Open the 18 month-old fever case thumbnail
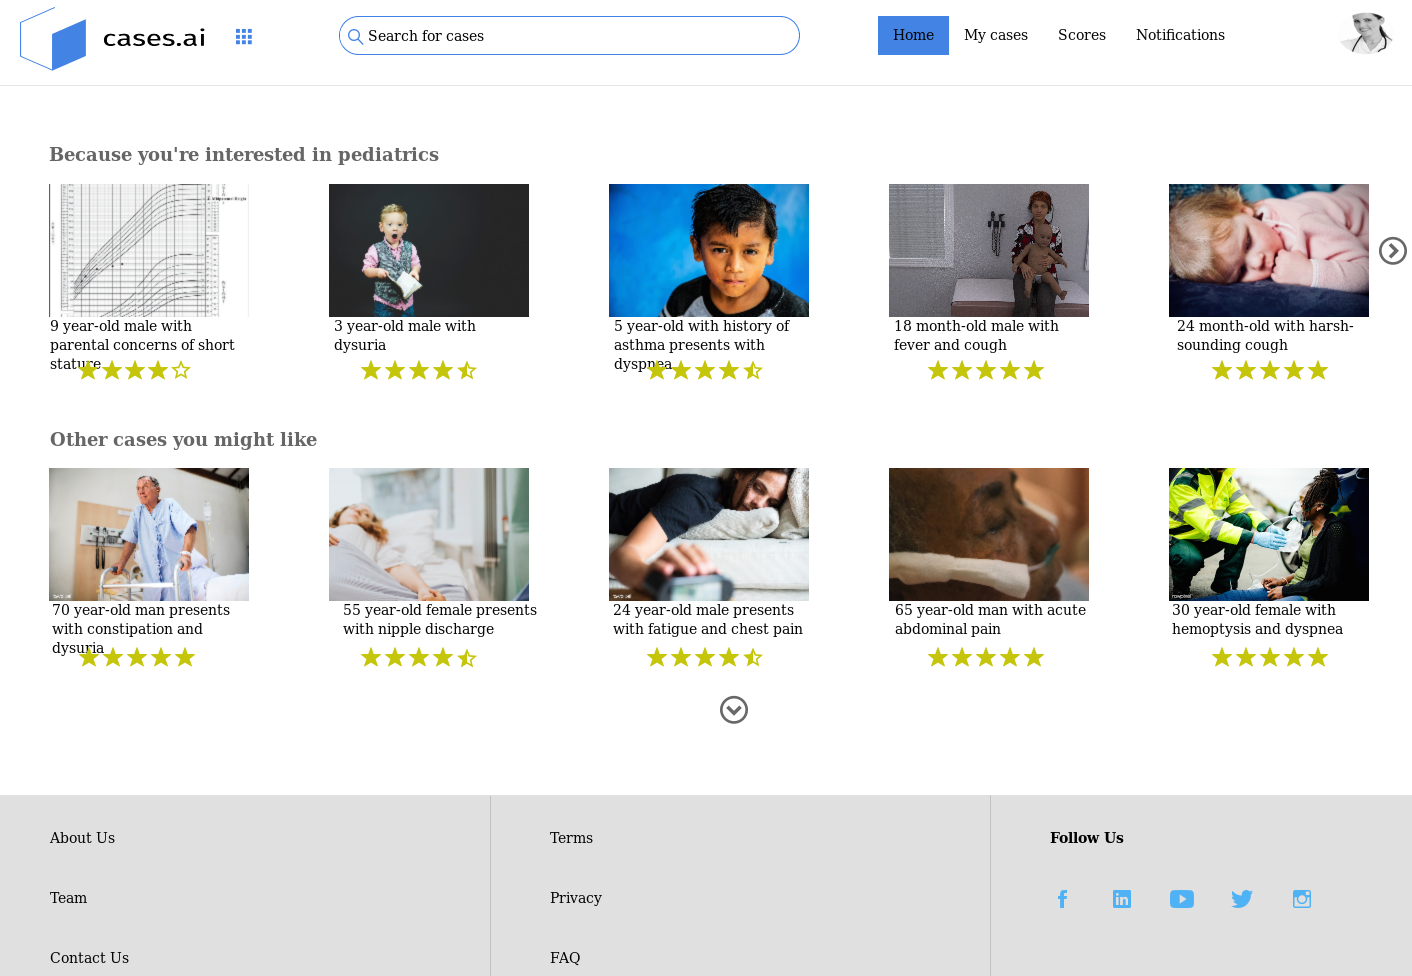 989,250
